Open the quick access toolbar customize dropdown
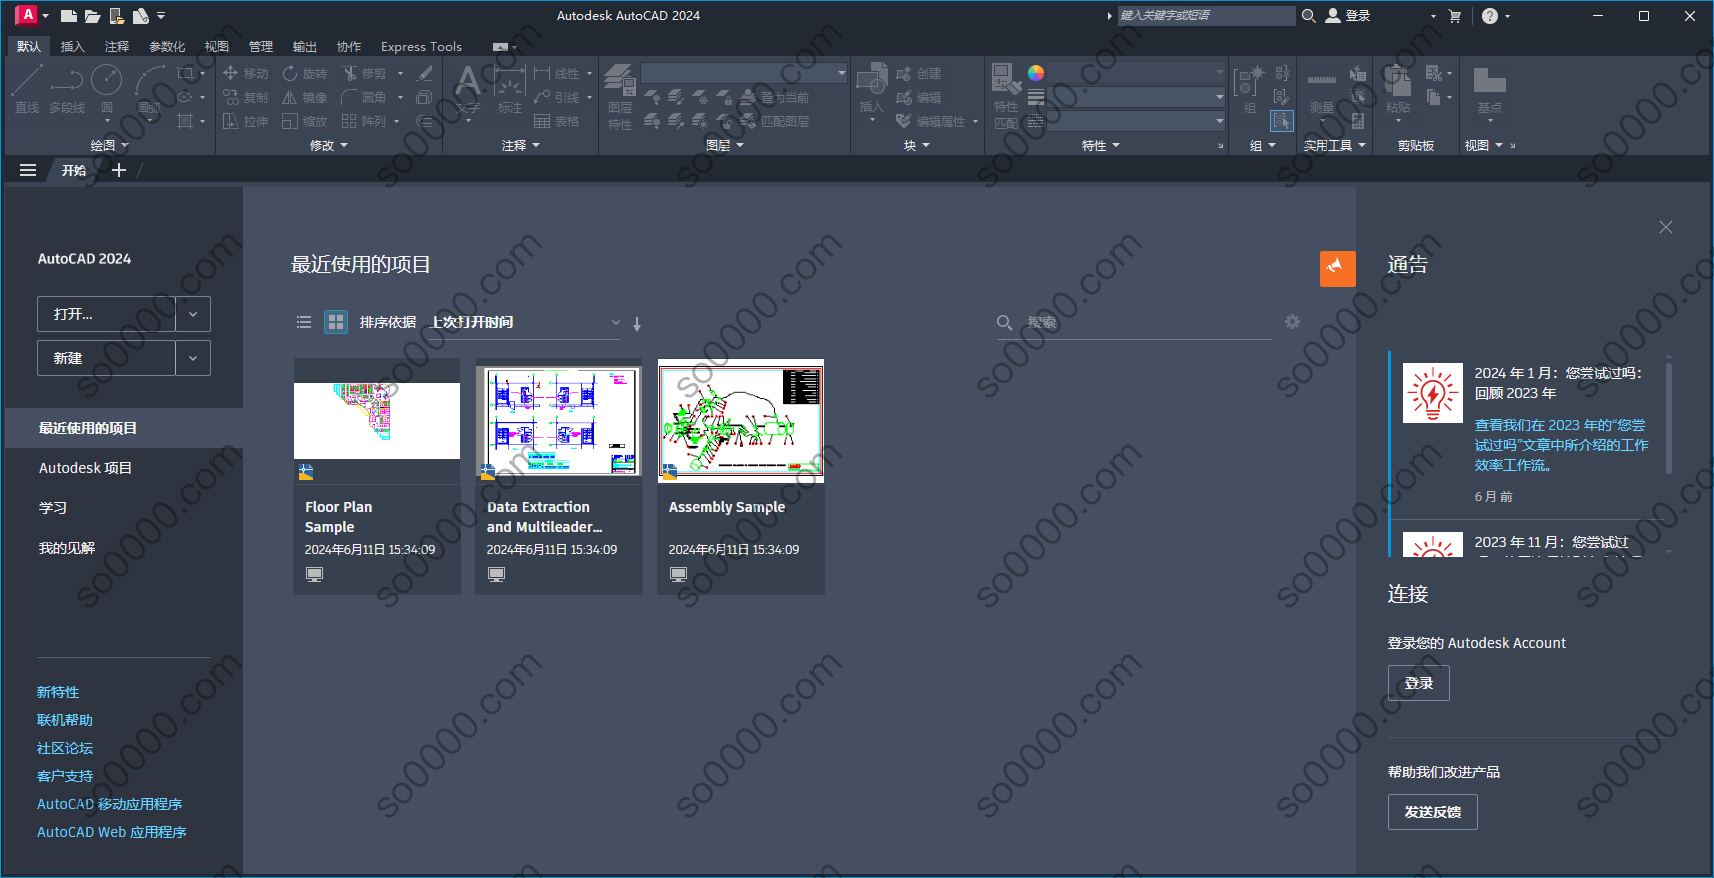The image size is (1714, 878). tap(161, 16)
